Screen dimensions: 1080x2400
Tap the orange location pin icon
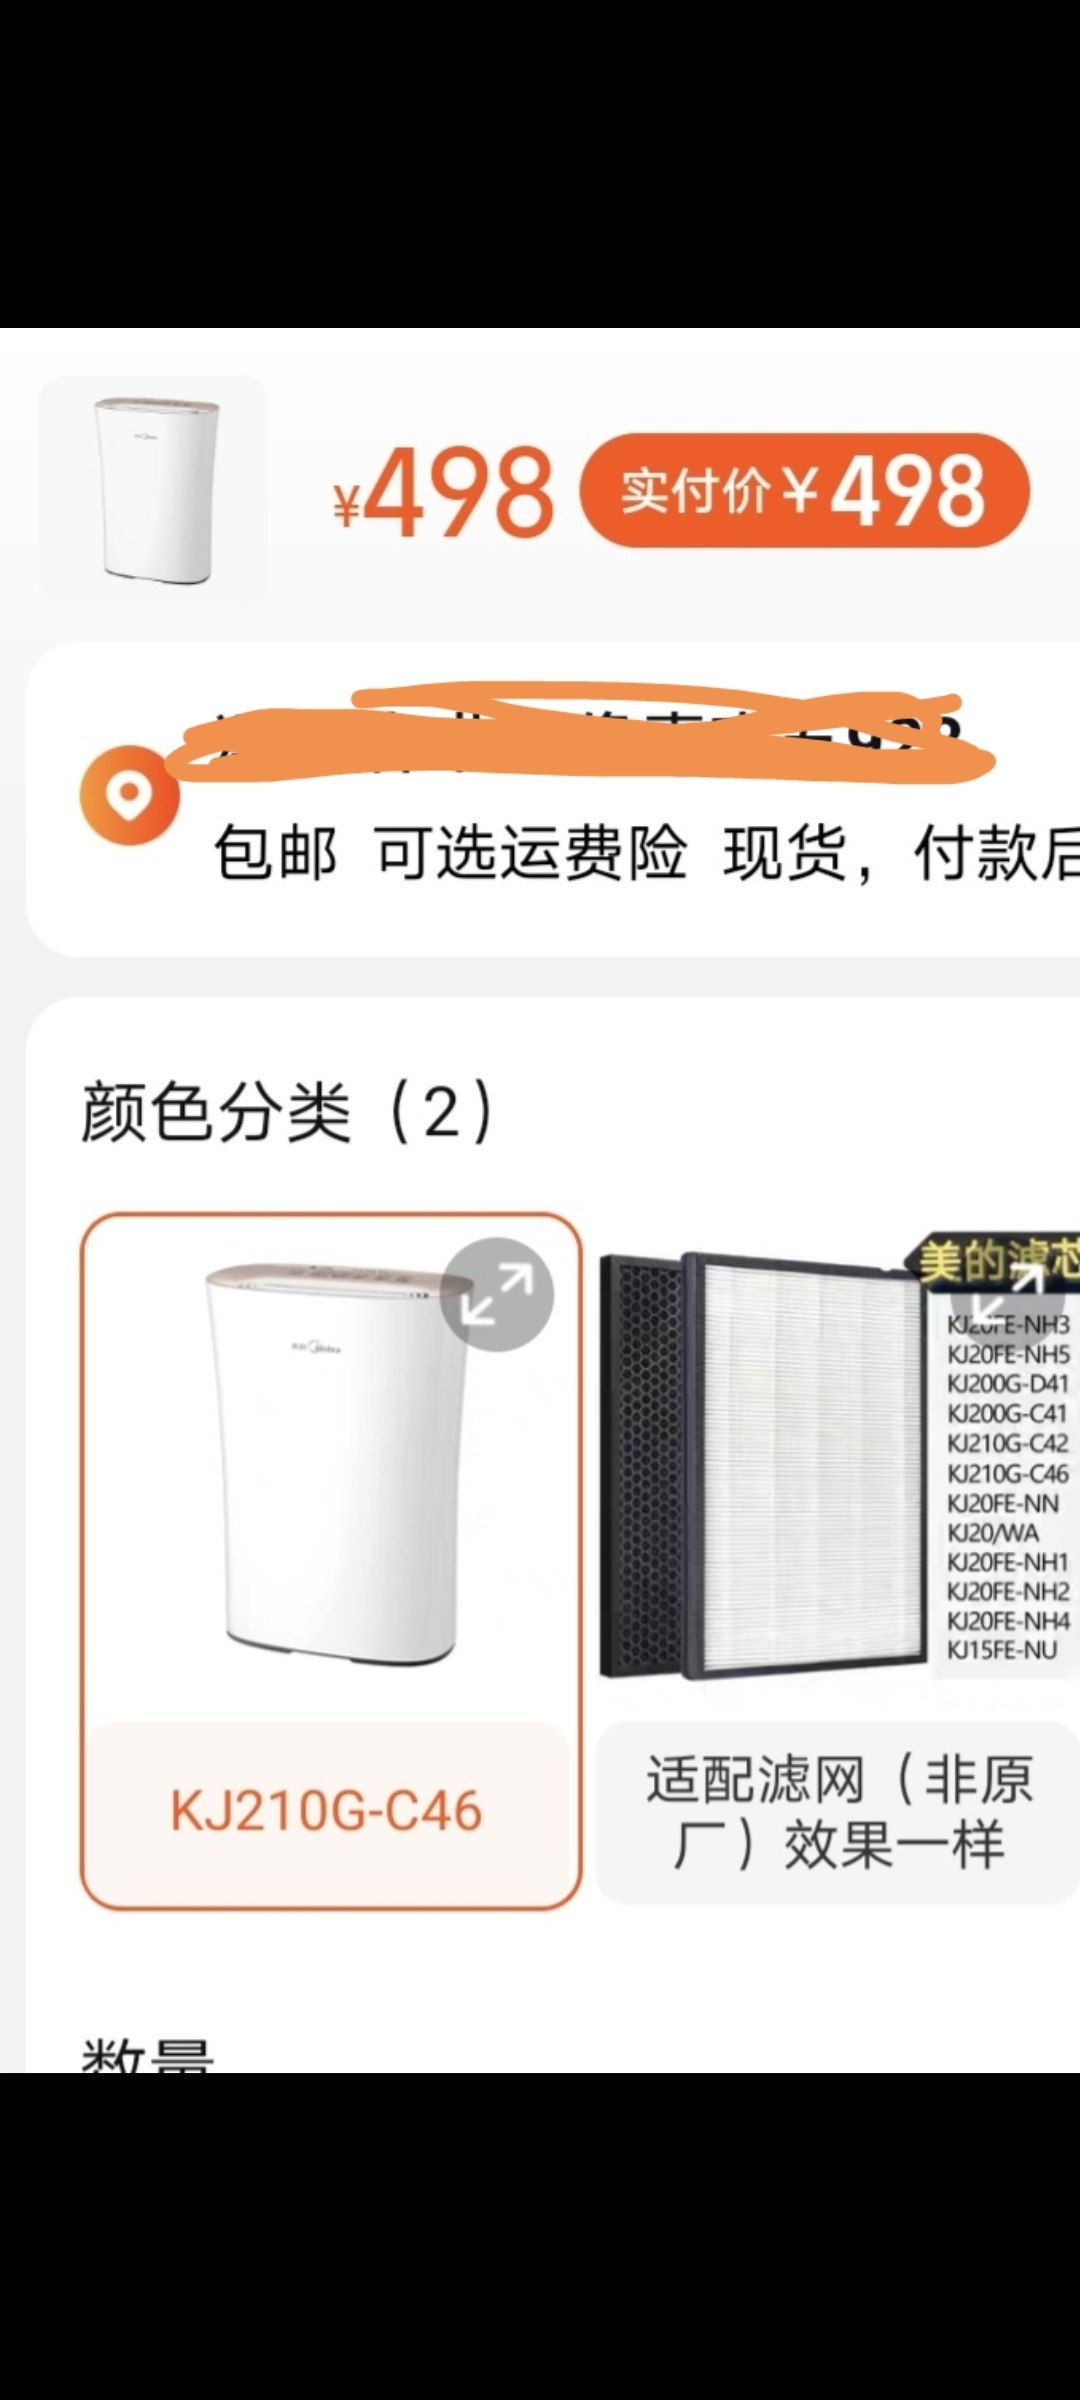[x=130, y=795]
